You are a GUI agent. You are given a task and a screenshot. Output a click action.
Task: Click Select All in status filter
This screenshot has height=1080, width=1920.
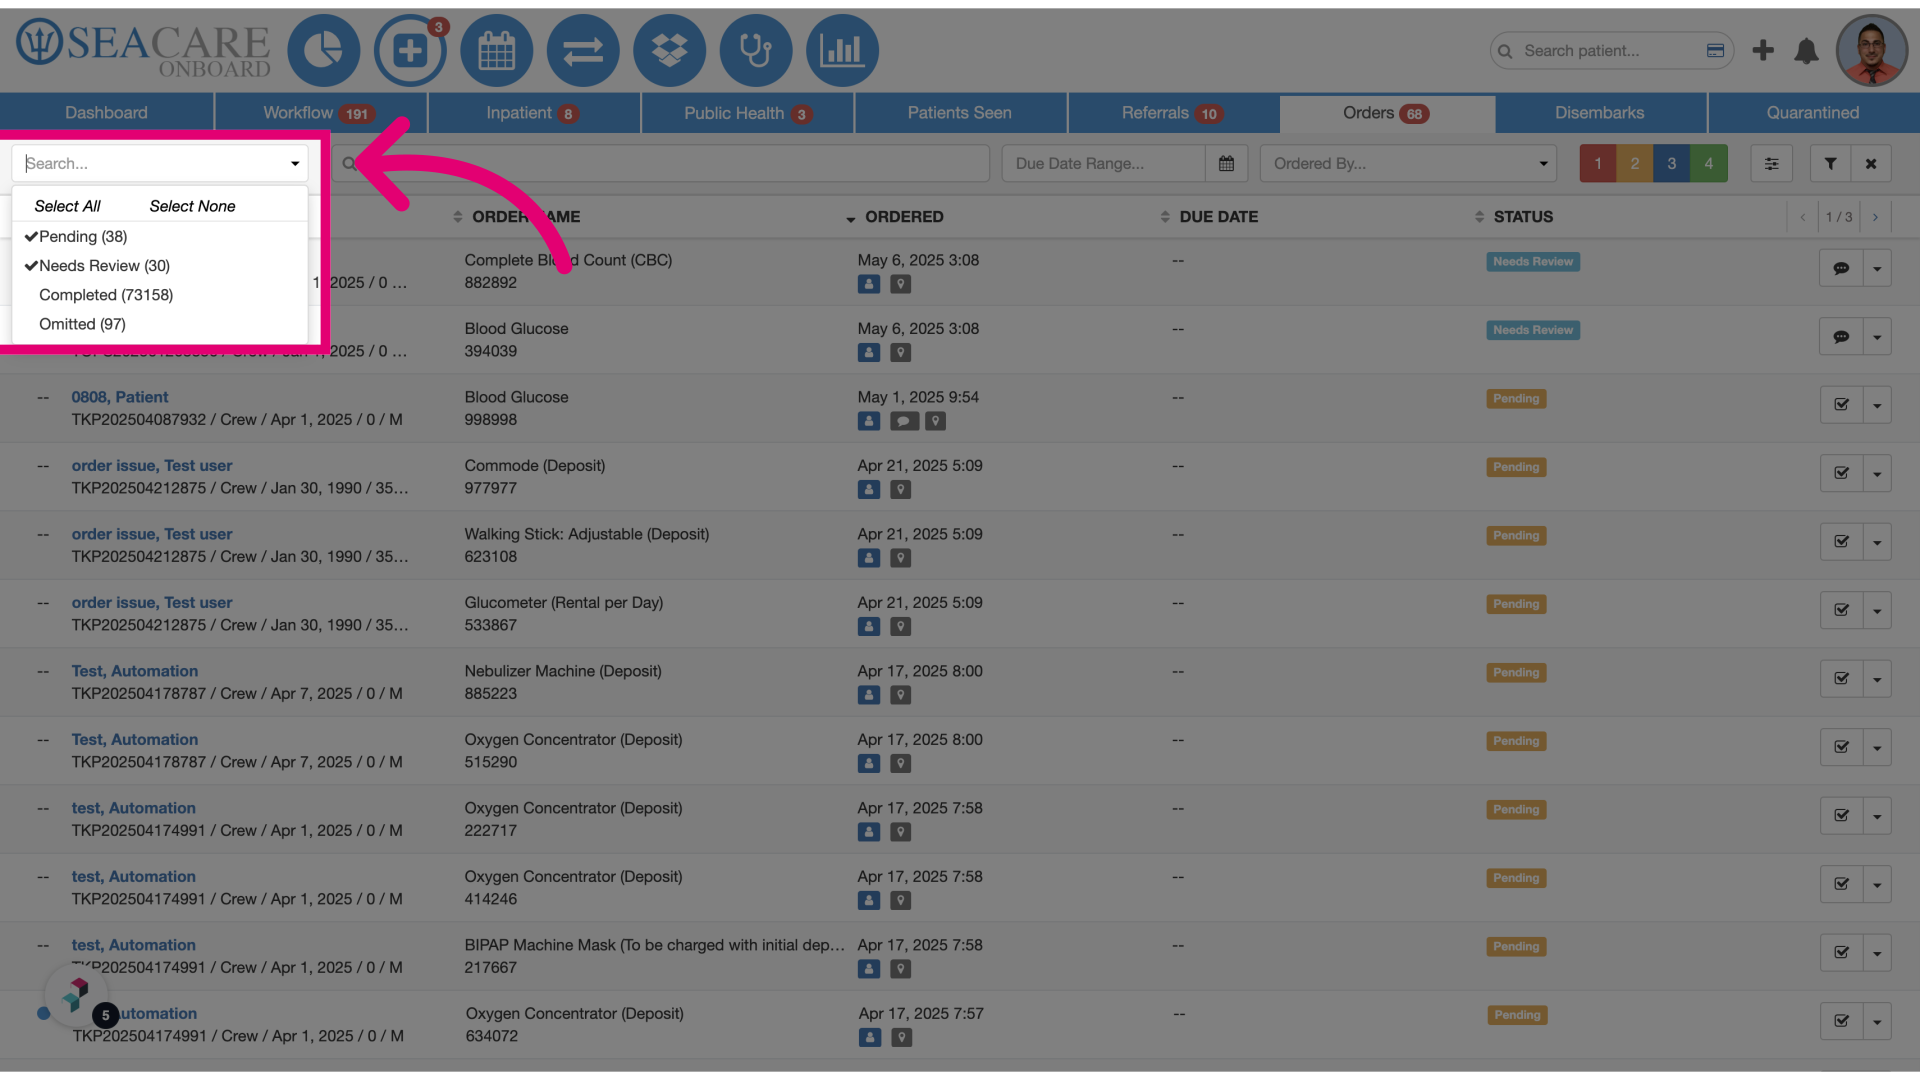tap(67, 206)
